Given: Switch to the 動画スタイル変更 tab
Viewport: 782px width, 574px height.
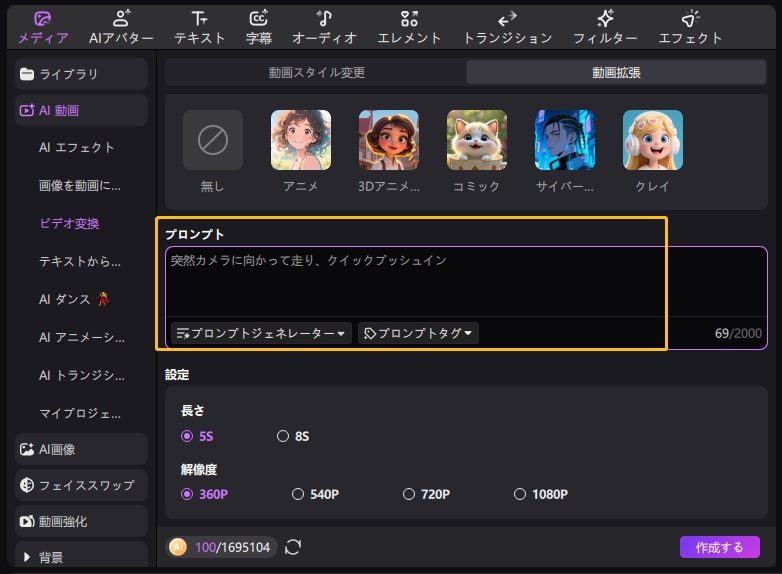Looking at the screenshot, I should (x=316, y=73).
